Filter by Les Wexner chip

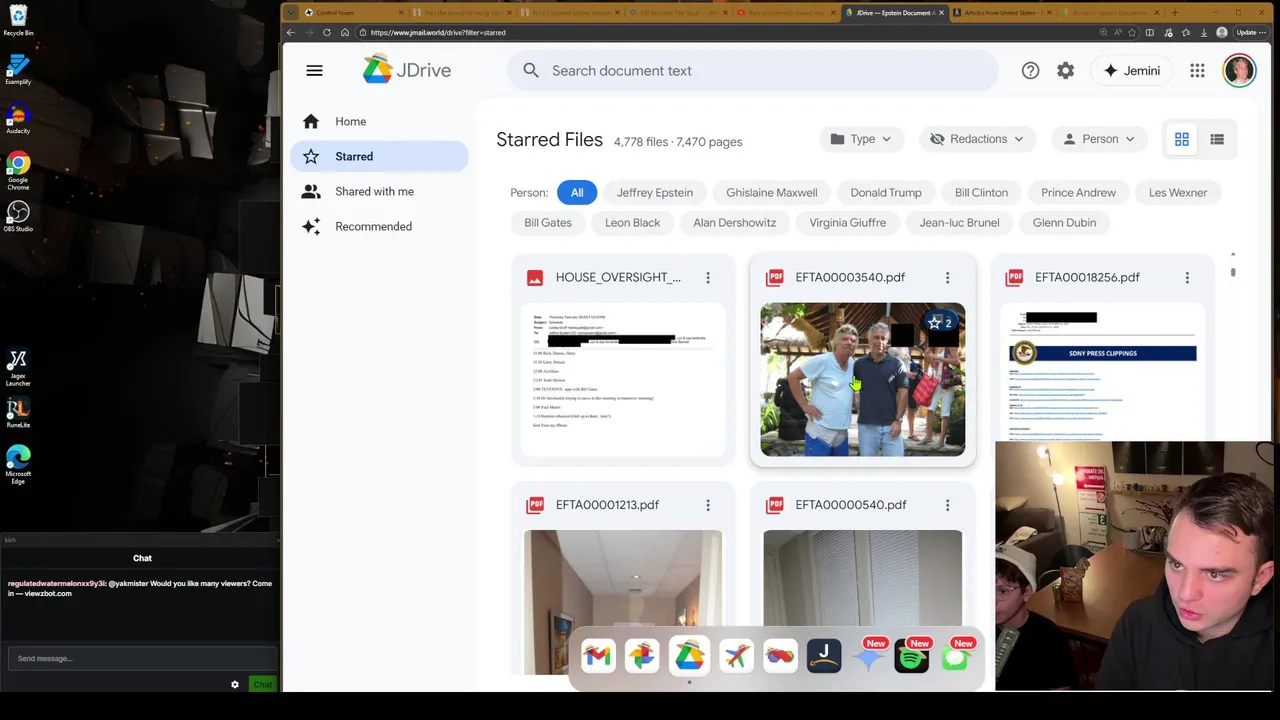click(x=1178, y=192)
